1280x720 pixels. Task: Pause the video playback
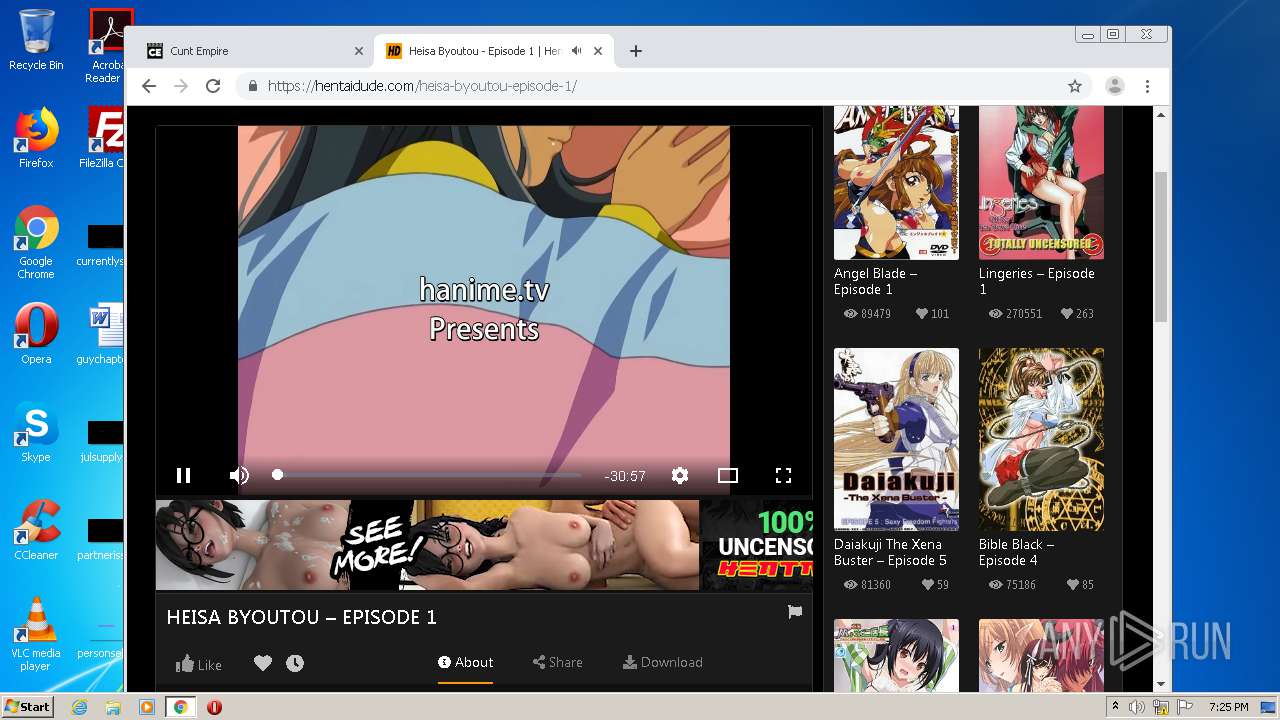click(x=183, y=476)
